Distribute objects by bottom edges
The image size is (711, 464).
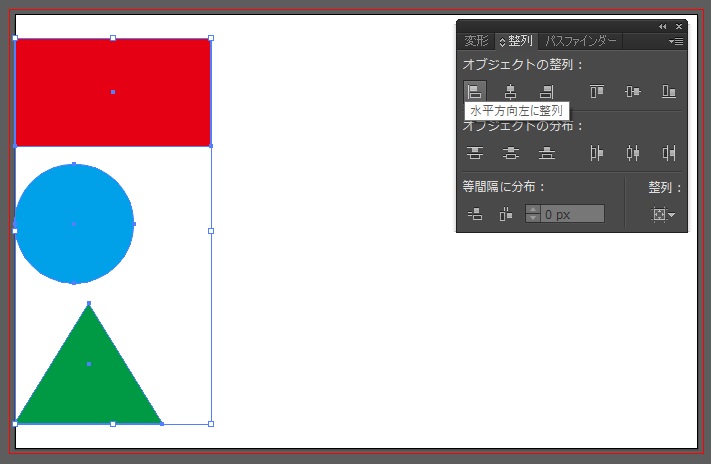tap(546, 153)
